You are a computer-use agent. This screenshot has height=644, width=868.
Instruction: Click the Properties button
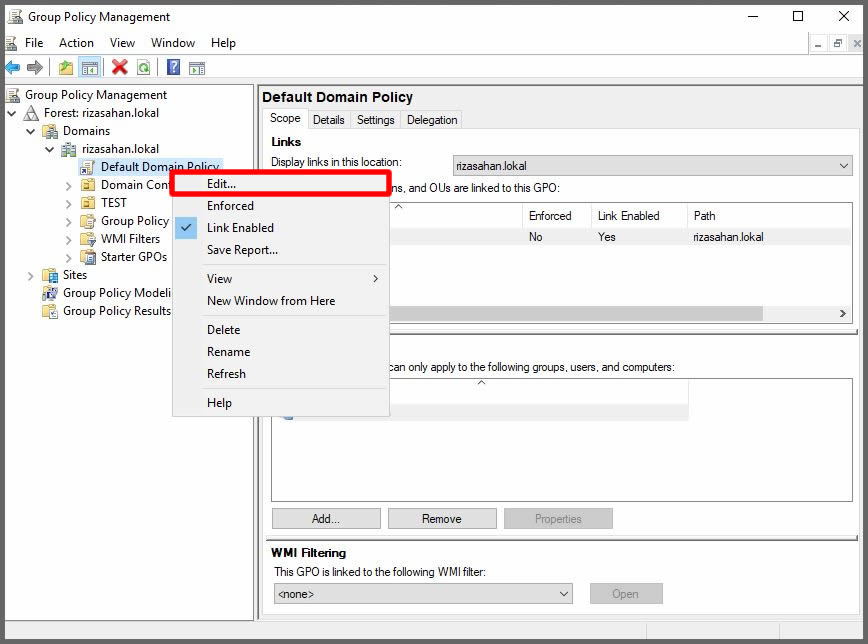point(558,518)
